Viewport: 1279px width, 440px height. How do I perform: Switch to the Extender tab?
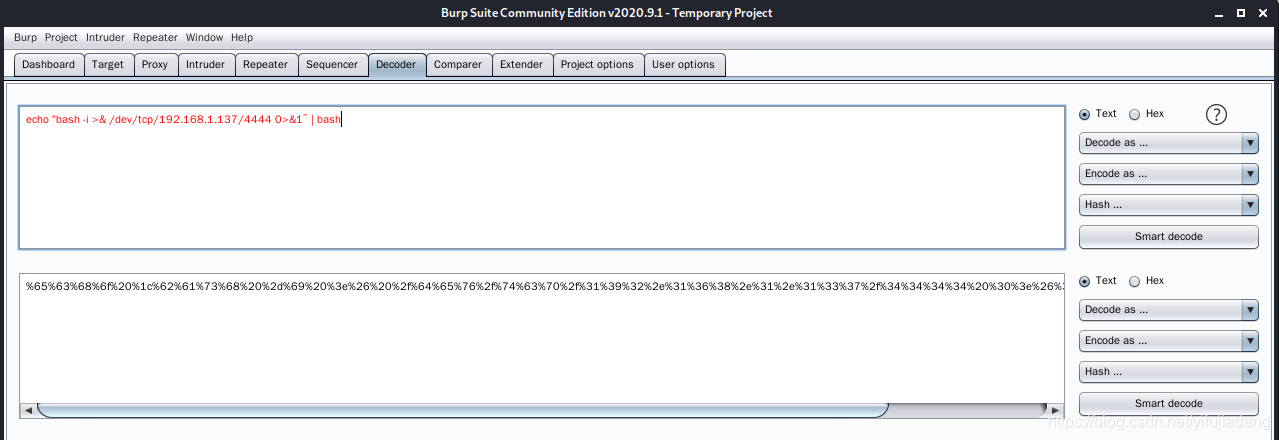pos(522,65)
